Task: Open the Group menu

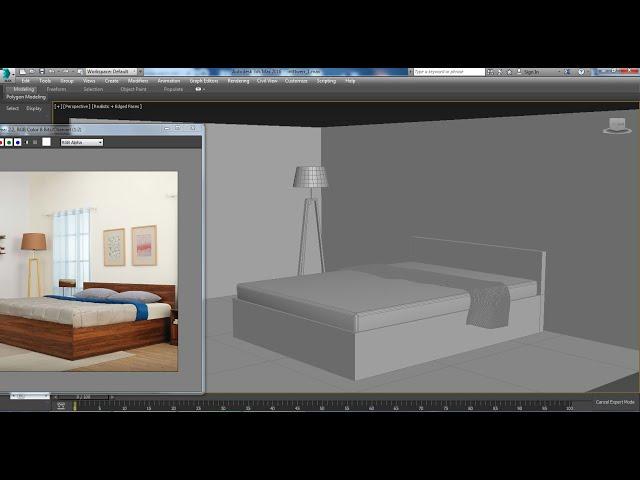Action: 67,81
